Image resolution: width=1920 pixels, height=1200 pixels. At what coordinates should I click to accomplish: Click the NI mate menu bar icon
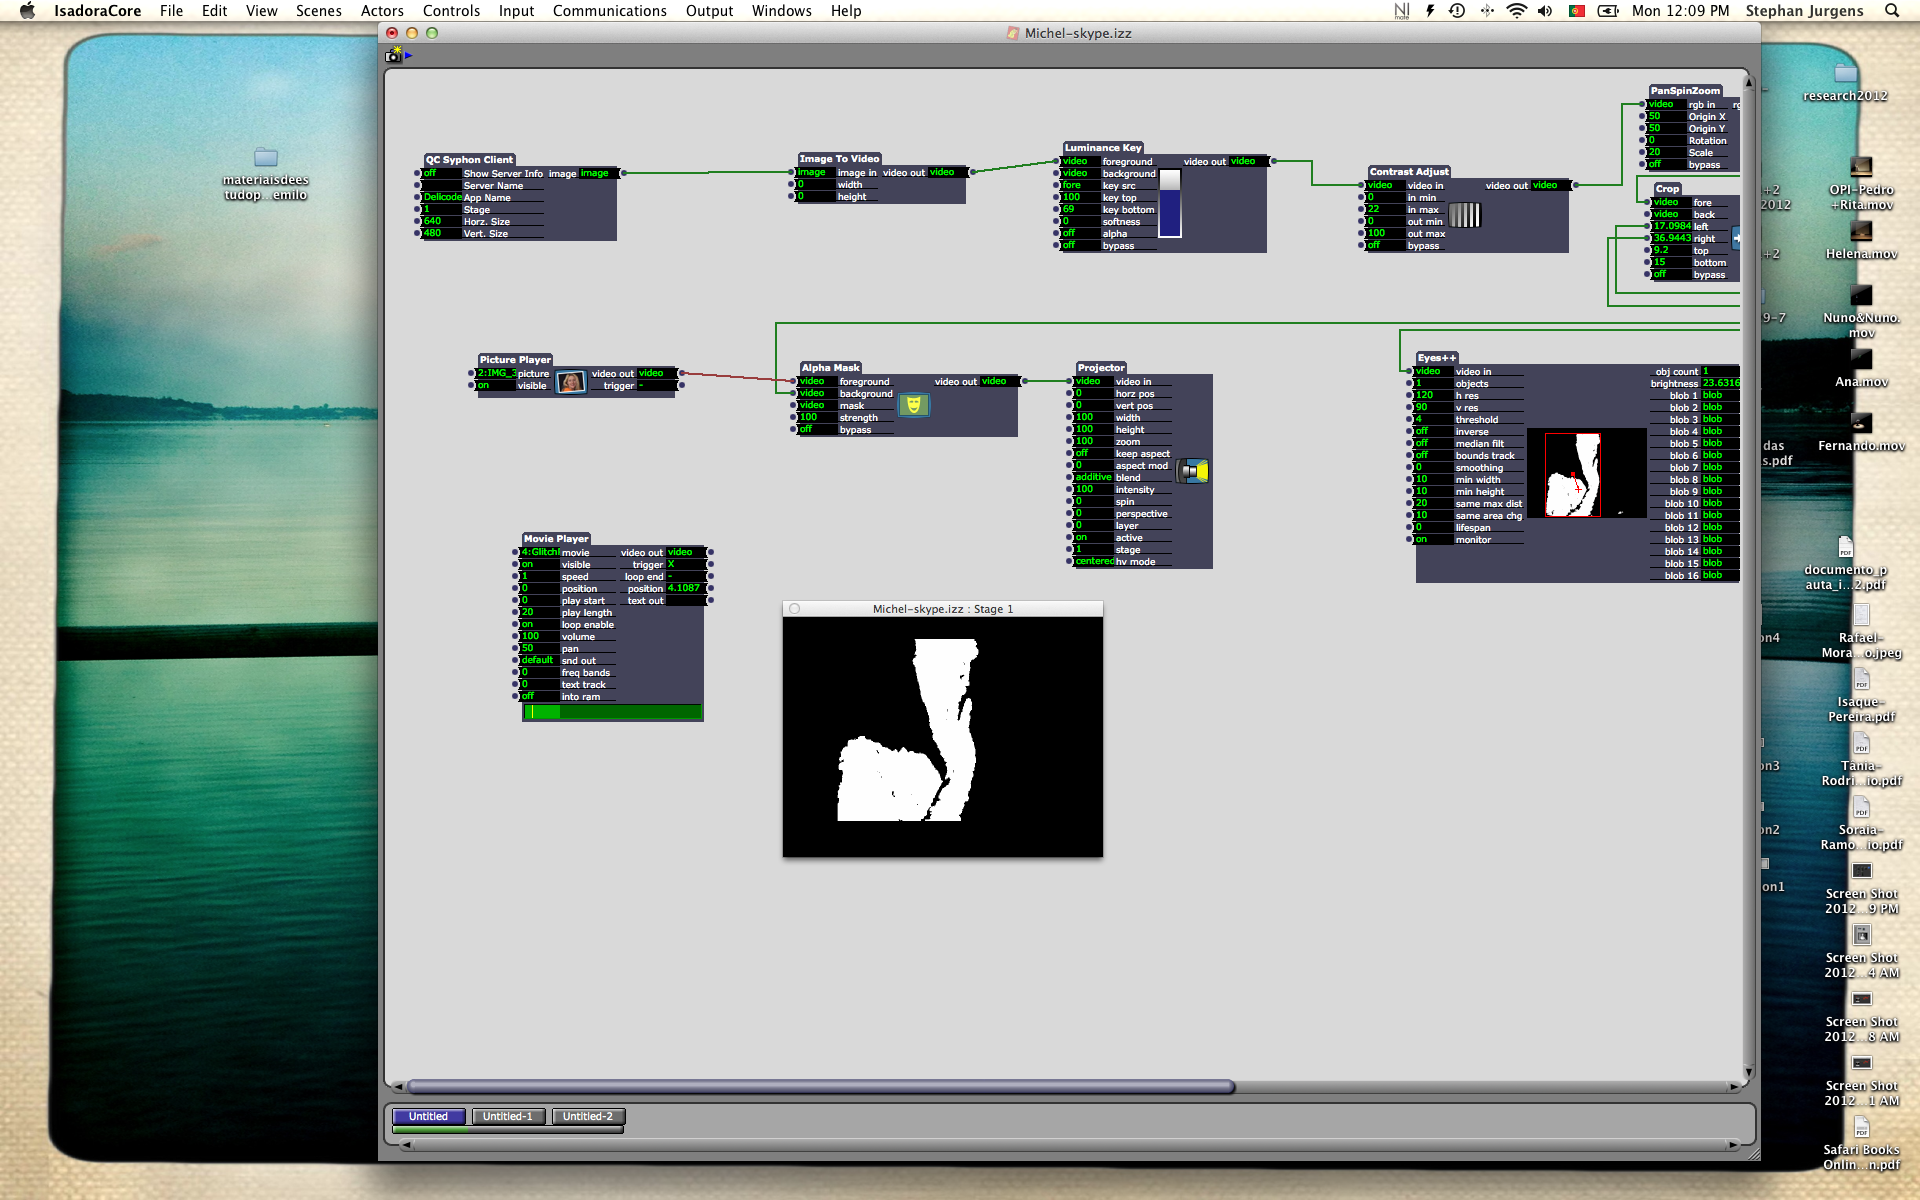point(1402,11)
